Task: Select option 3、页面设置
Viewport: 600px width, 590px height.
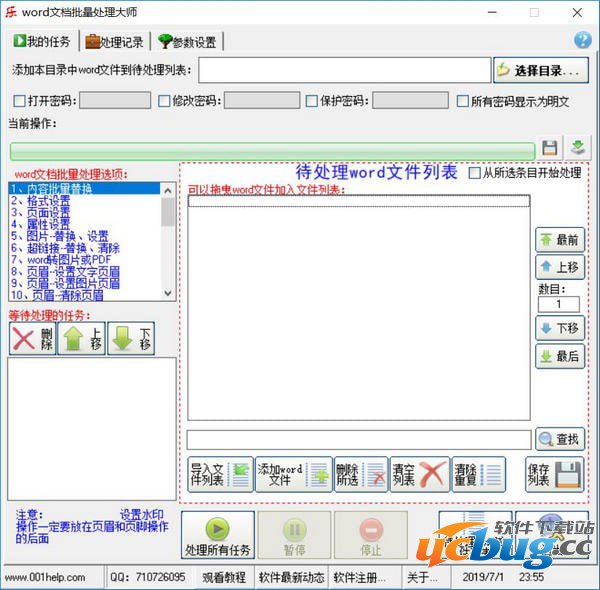Action: (x=84, y=212)
